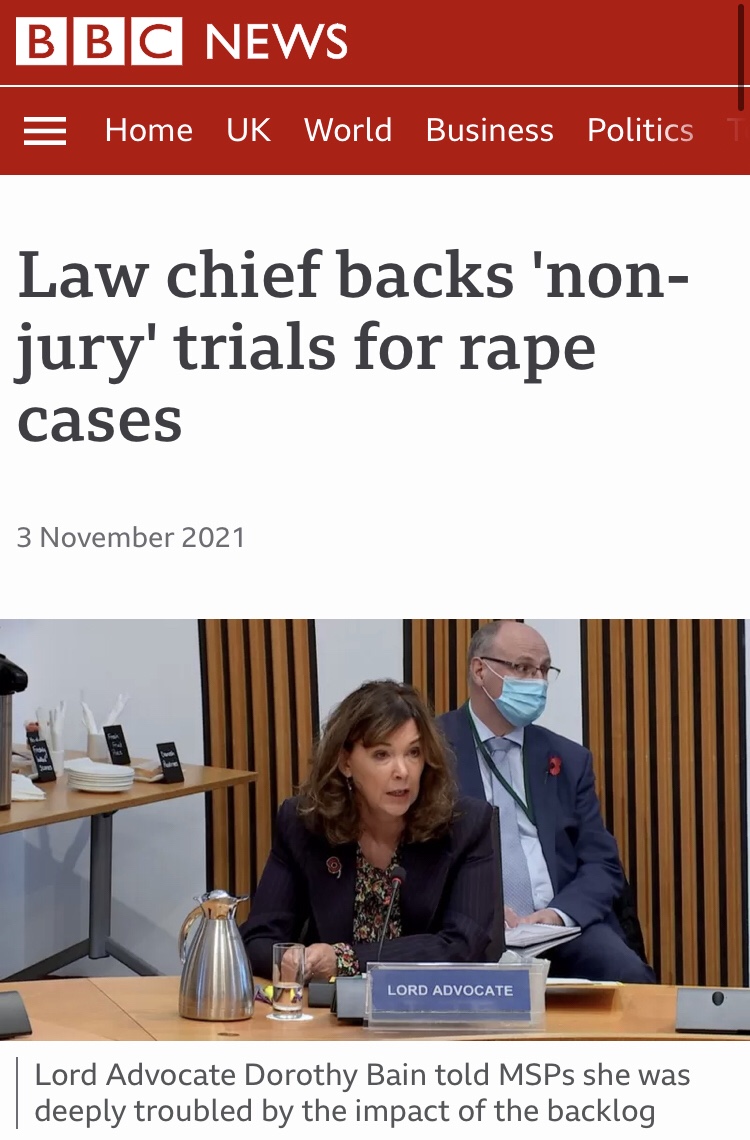Screen dimensions: 750x1140
Task: Click the middle B block of BBC logo
Action: (99, 41)
